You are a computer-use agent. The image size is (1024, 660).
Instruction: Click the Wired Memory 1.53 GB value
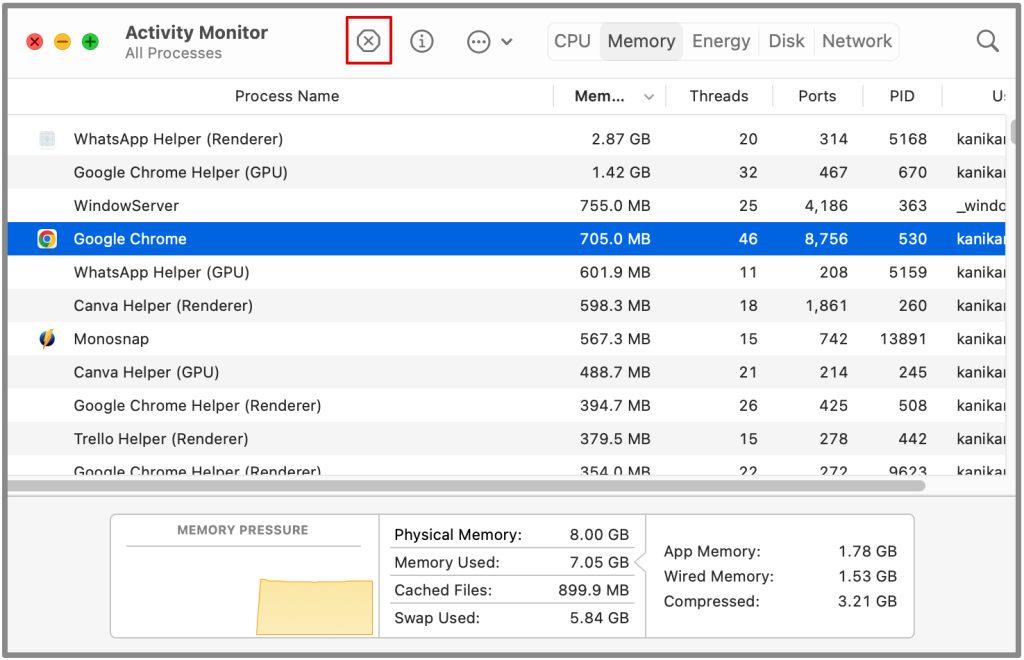867,576
